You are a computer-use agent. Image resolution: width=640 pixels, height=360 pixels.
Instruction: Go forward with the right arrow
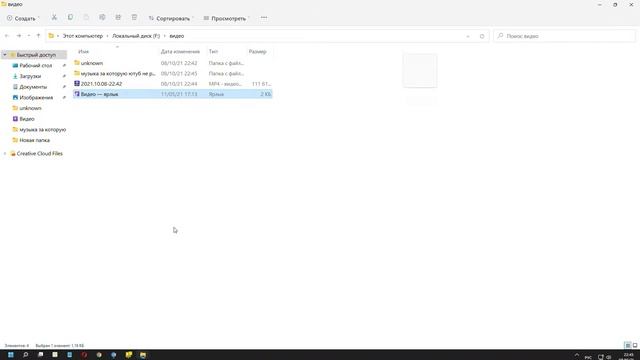pos(18,36)
